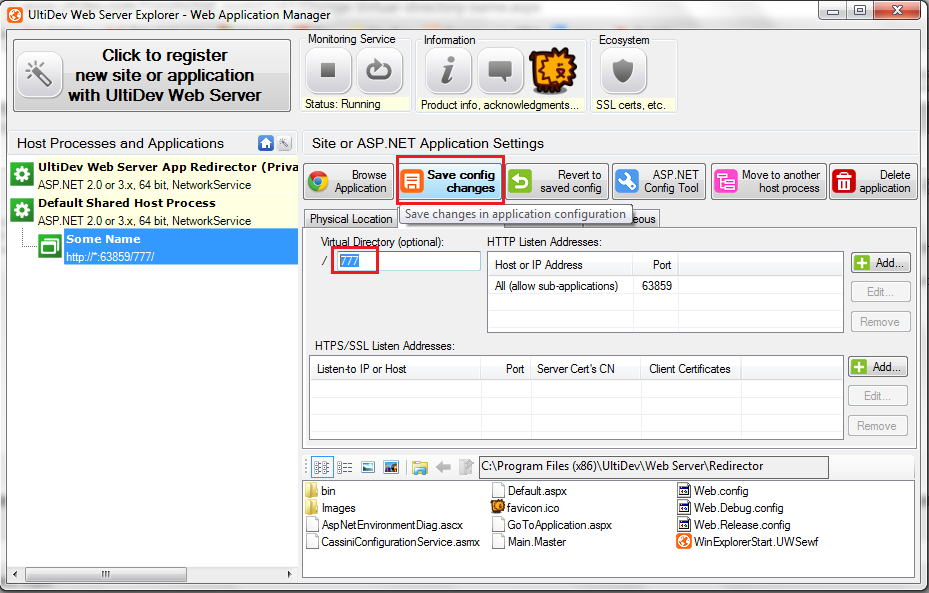Screen dimensions: 929x593
Task: Select UltiDev Web Server App Redirector host process
Action: 153,175
